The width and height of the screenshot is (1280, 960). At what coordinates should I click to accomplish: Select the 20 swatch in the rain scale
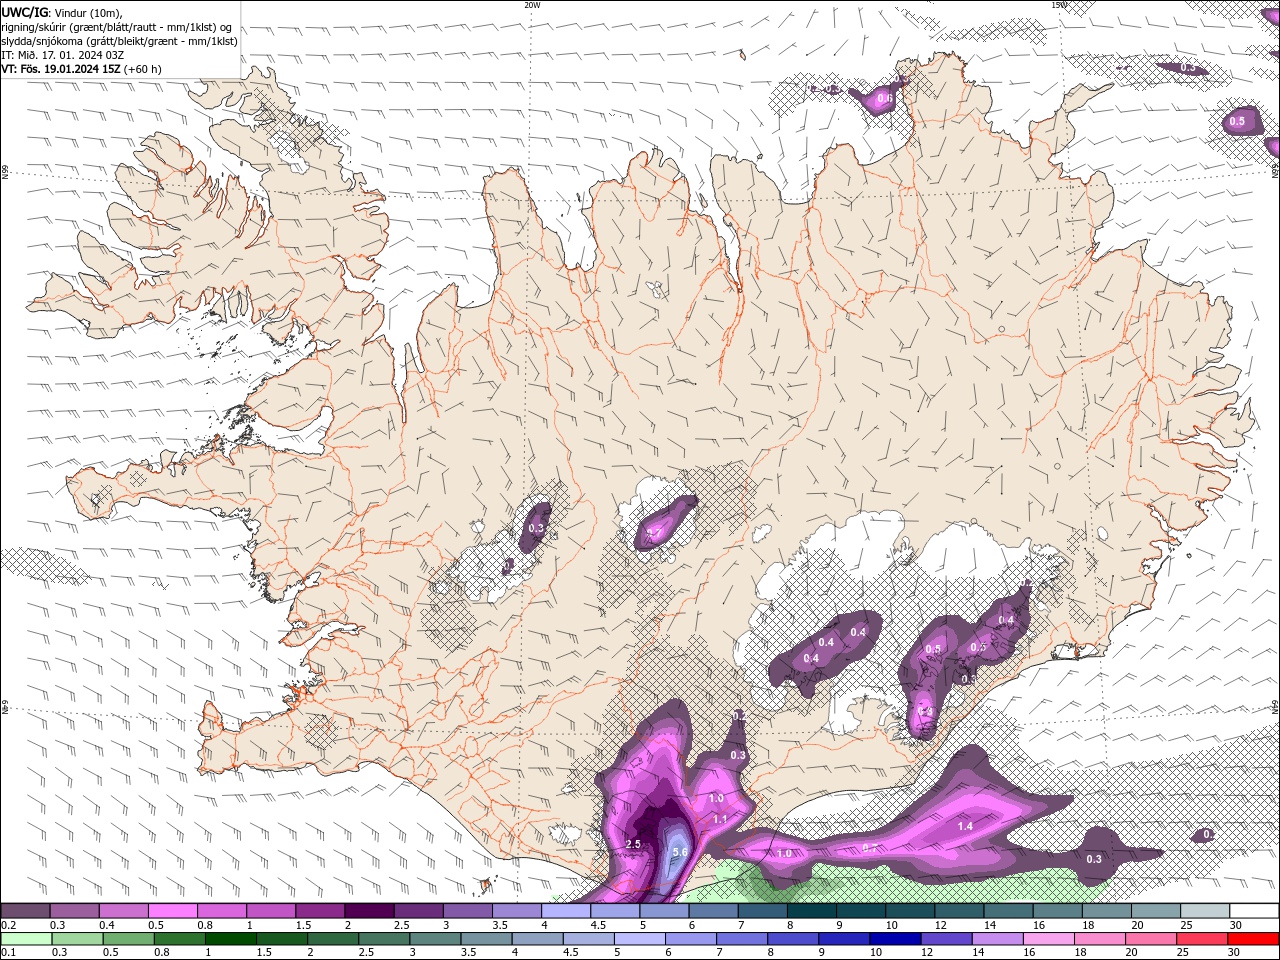[x=1152, y=939]
